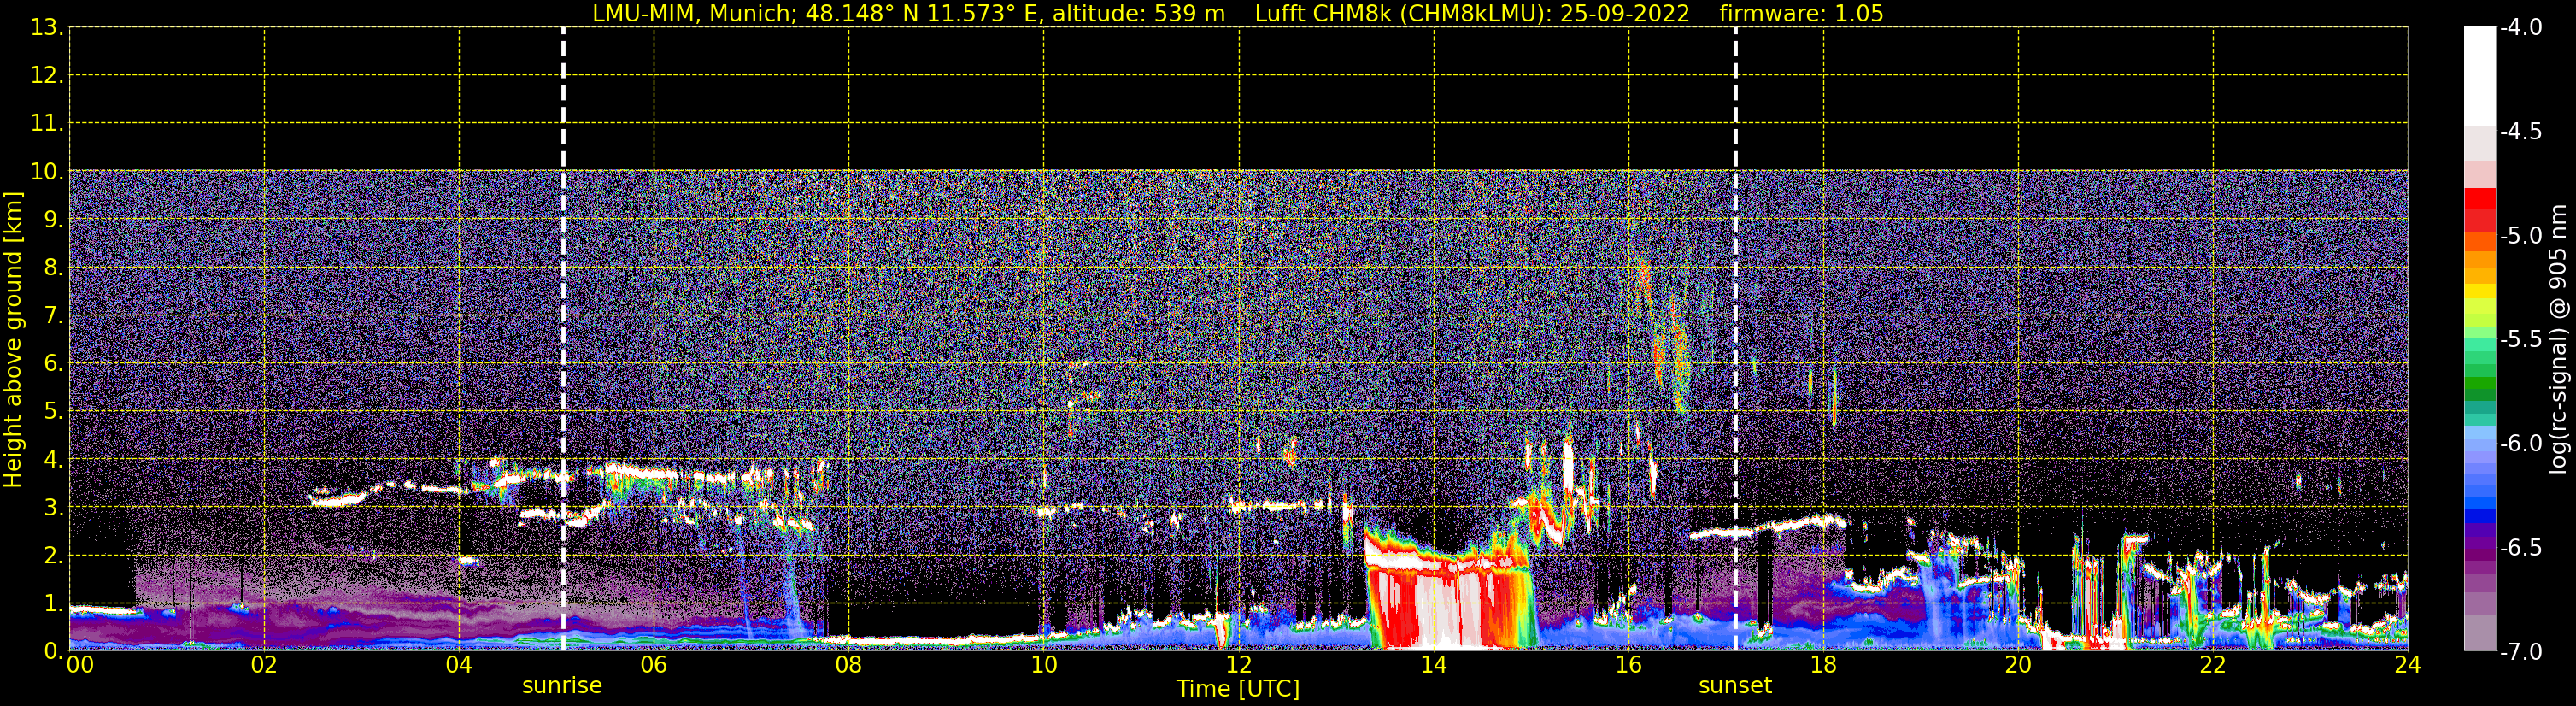2576x706 pixels.
Task: Click the 'Height above ground [km]' axis label
Action: pos(13,340)
